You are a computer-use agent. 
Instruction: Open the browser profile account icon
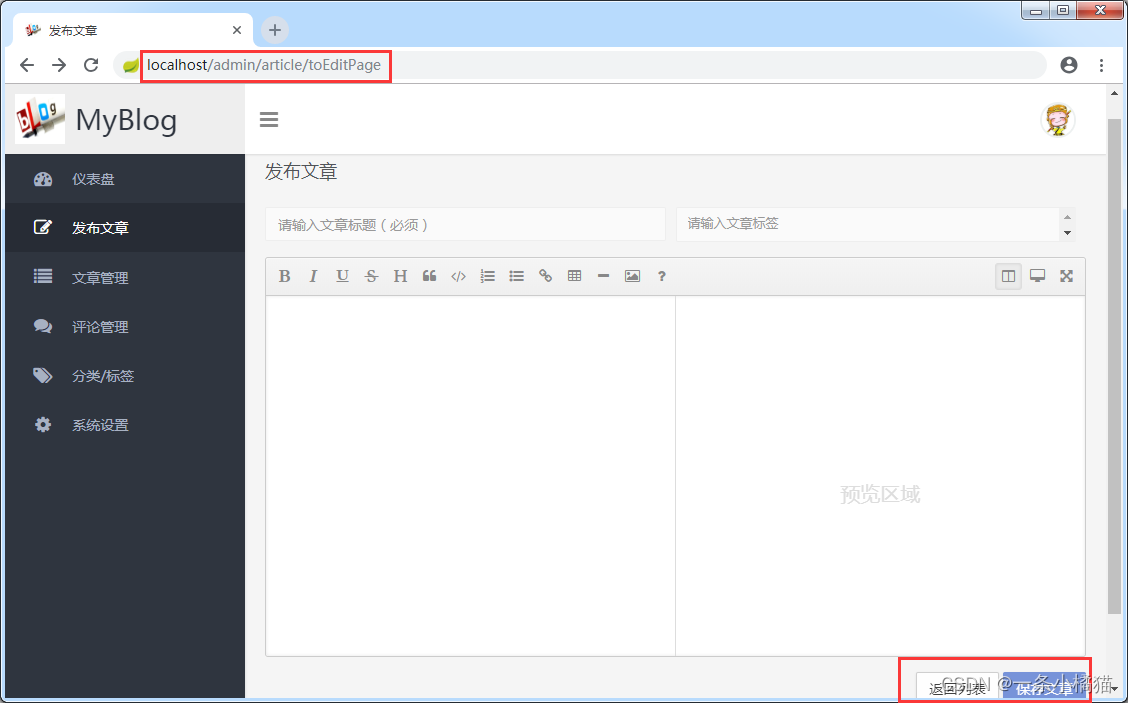1069,65
